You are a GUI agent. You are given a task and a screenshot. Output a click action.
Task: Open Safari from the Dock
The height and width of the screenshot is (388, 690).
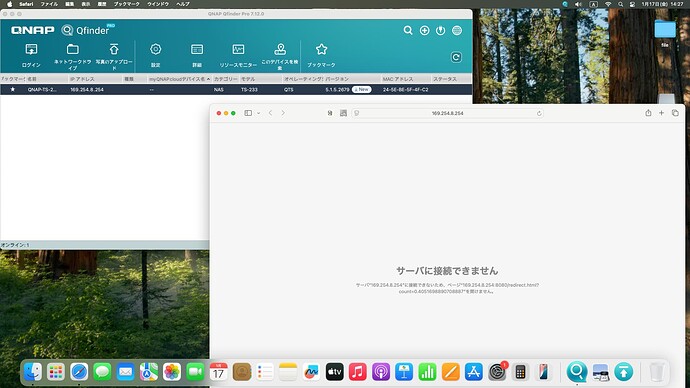pyautogui.click(x=79, y=372)
